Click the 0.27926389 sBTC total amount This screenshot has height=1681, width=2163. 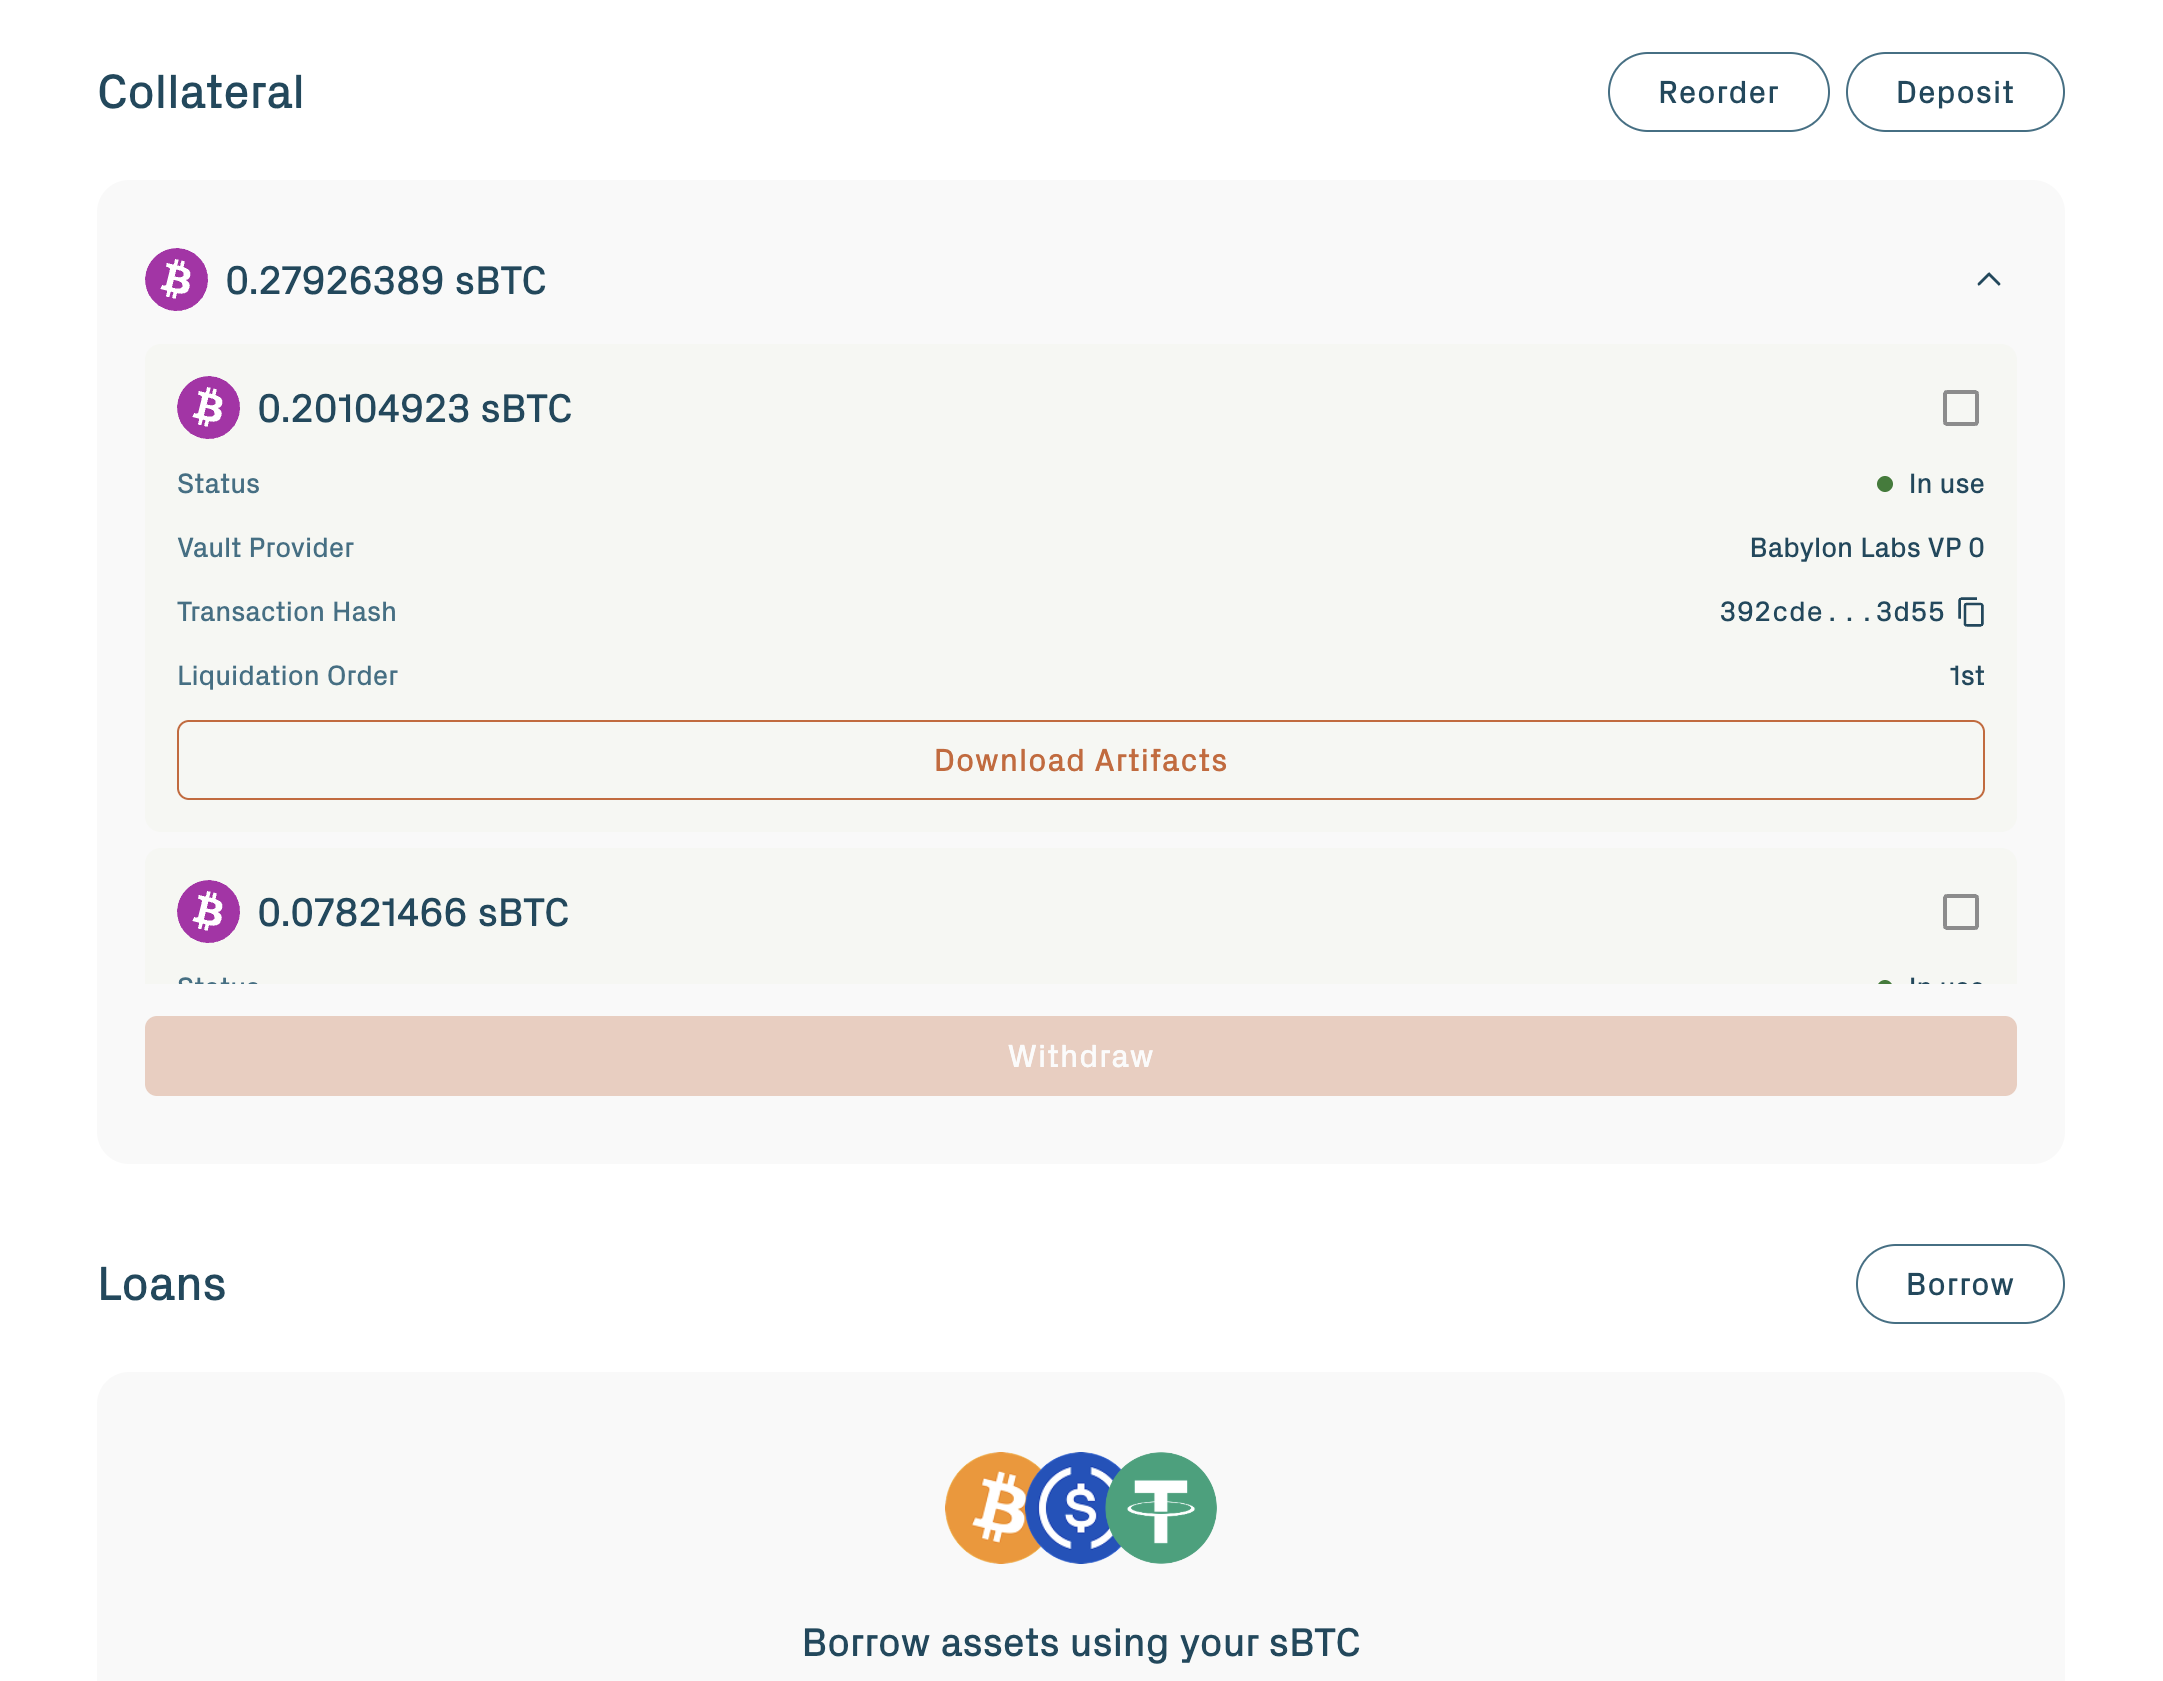tap(386, 280)
